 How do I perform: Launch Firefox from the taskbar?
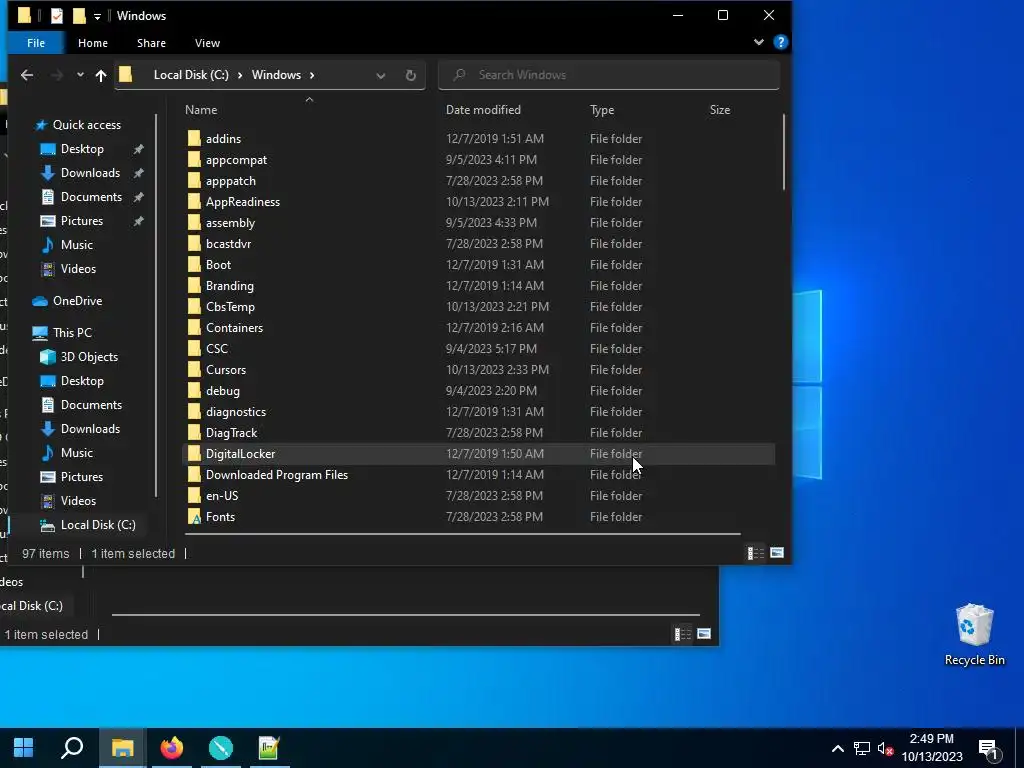click(172, 748)
